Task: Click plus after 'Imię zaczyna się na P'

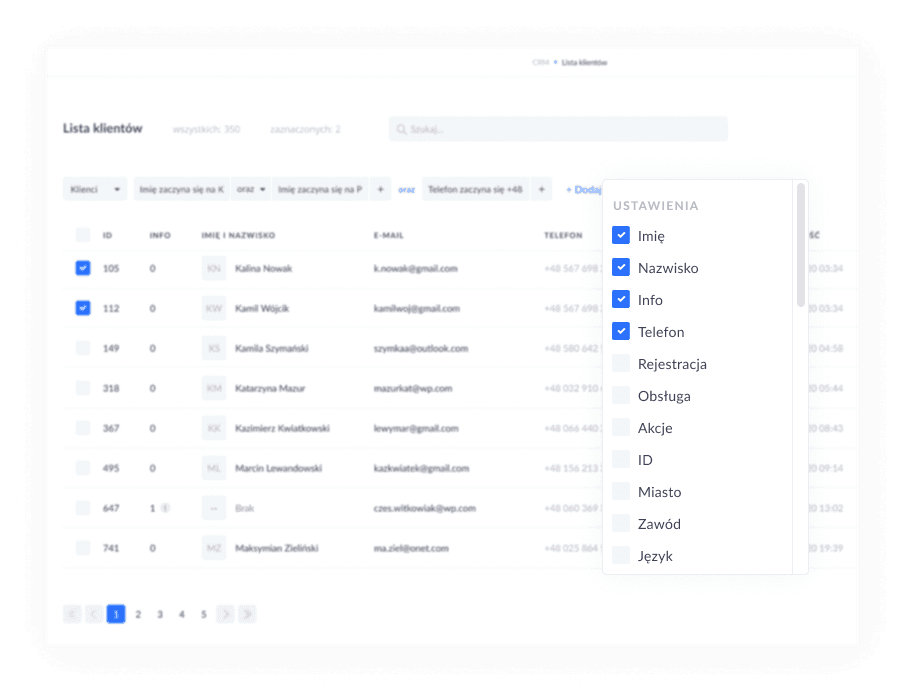Action: 381,189
